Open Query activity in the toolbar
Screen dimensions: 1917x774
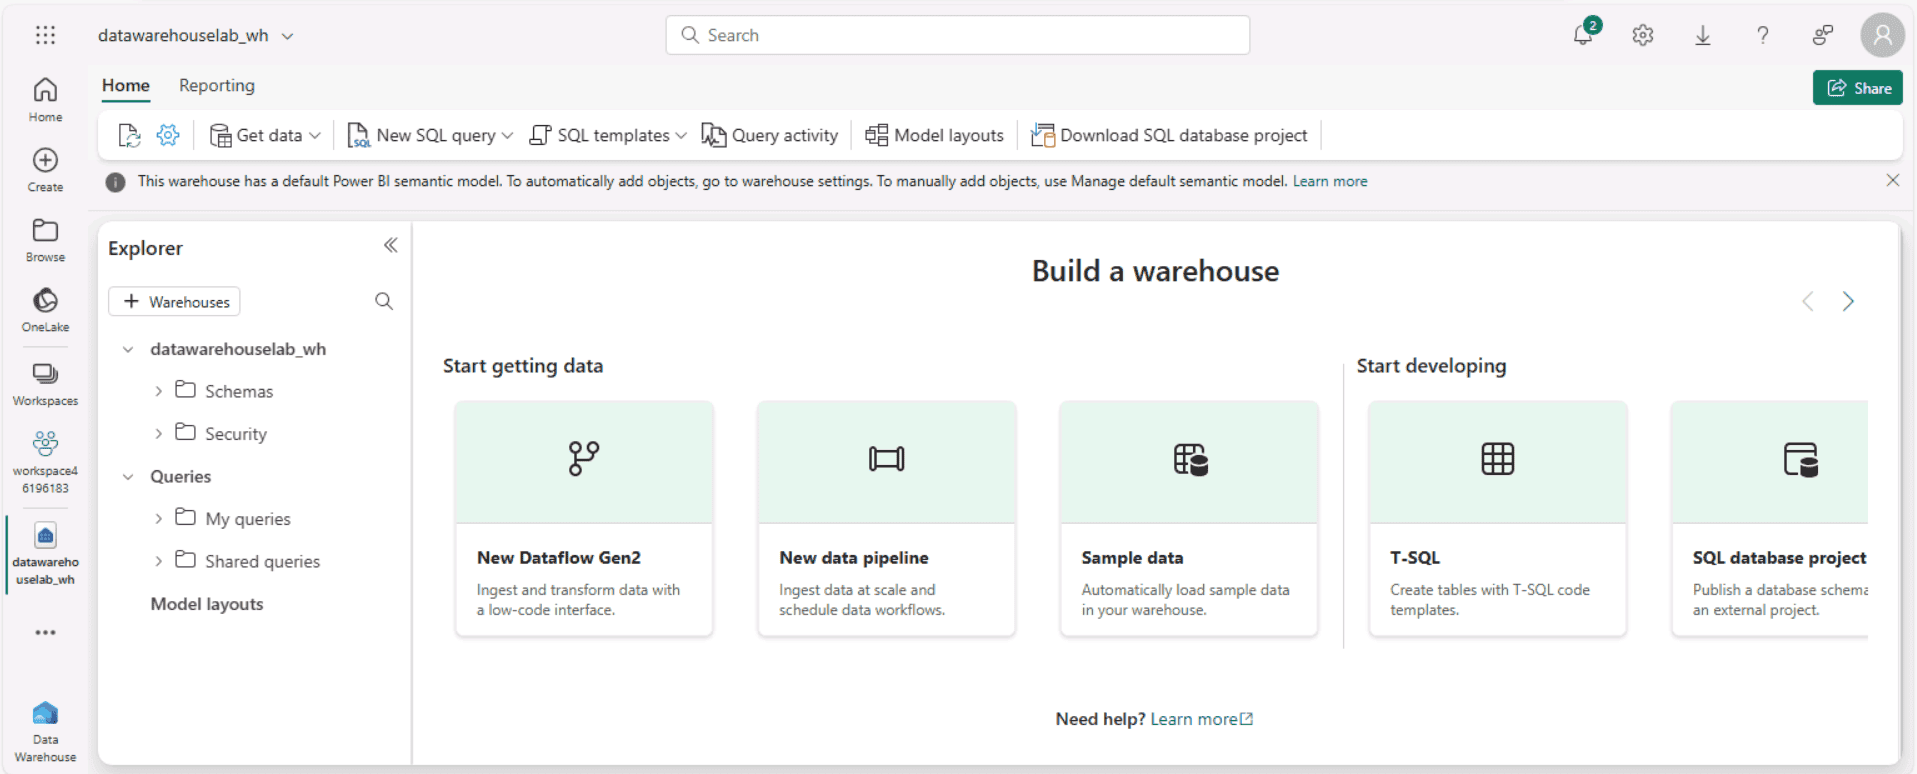point(770,135)
